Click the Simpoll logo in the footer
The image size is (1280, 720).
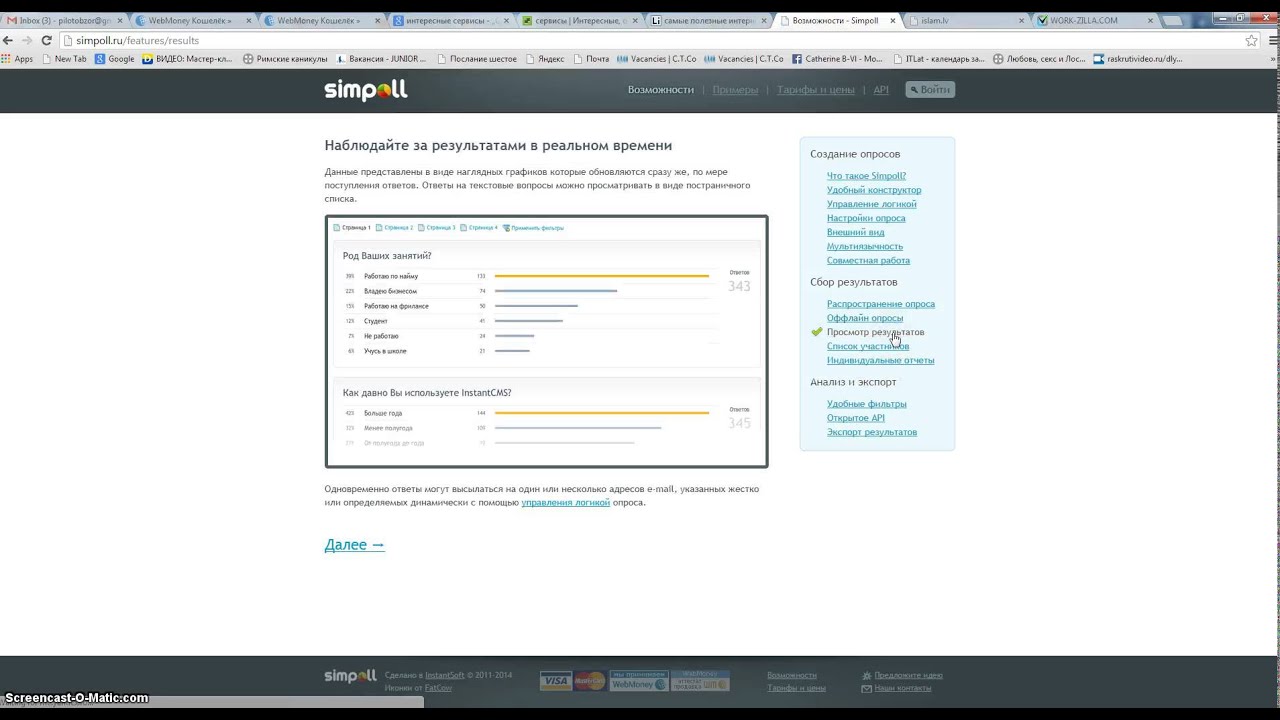pos(350,677)
